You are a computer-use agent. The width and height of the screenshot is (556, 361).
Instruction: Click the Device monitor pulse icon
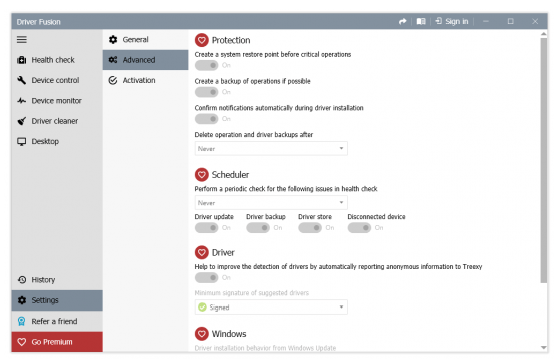click(22, 101)
